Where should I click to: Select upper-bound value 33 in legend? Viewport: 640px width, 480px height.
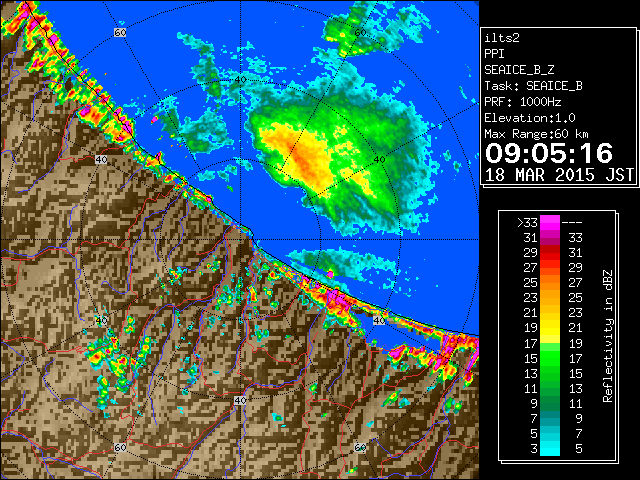pyautogui.click(x=575, y=238)
